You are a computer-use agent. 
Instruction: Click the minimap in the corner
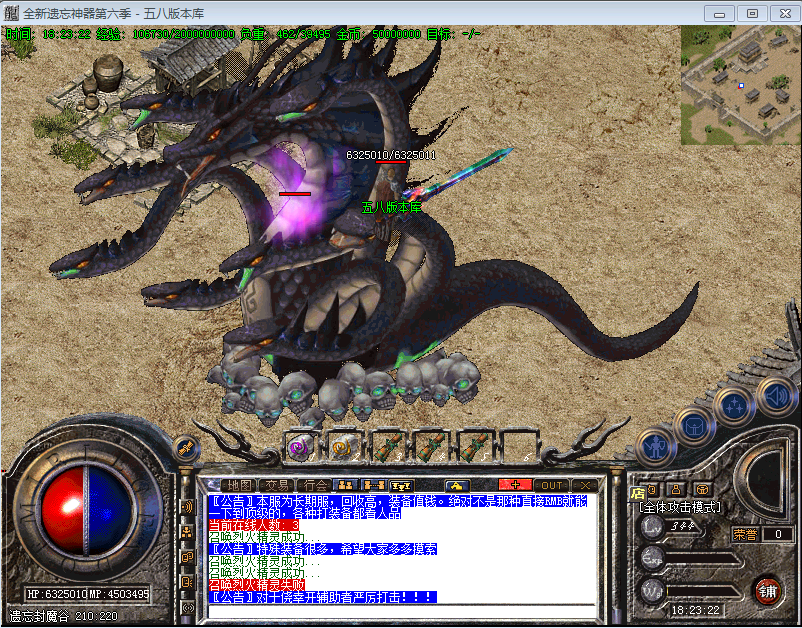[x=740, y=85]
